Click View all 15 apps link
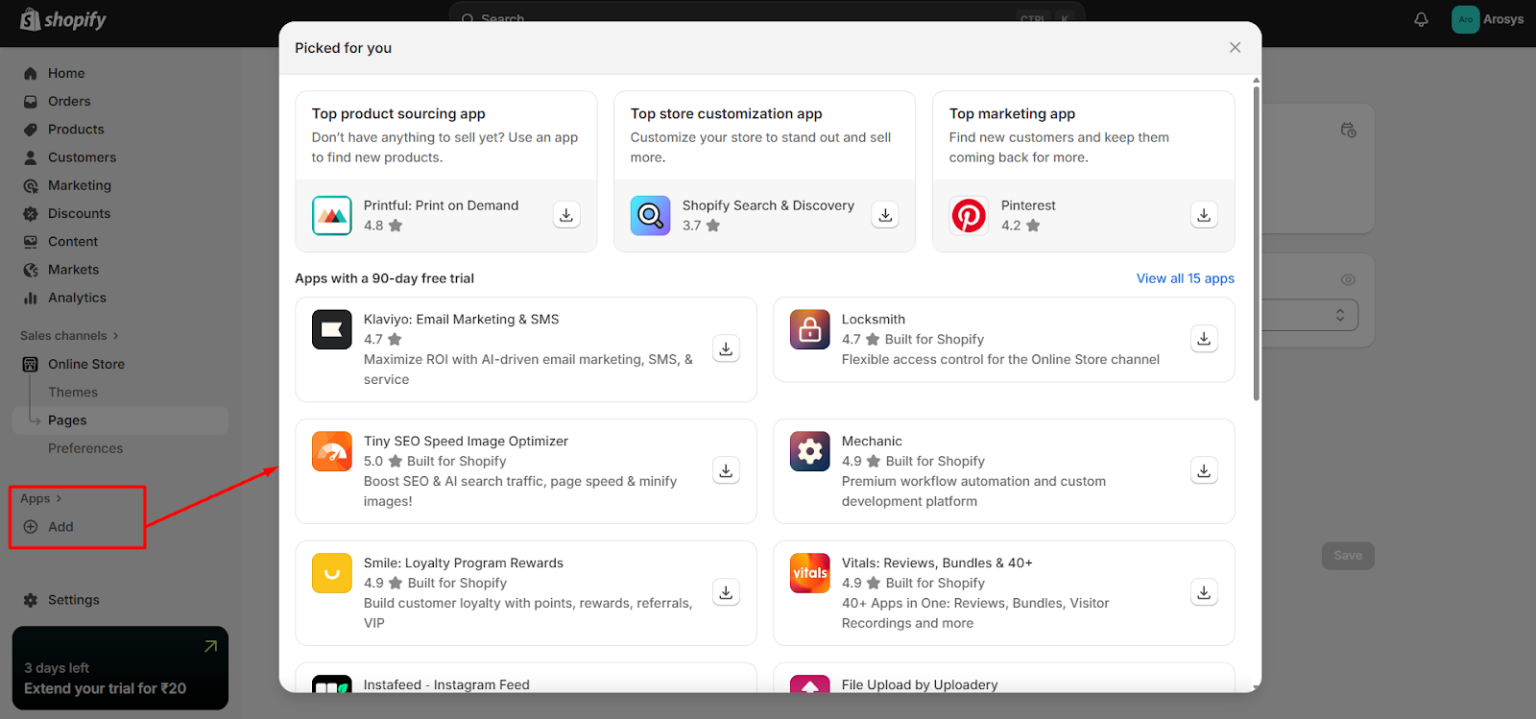 (x=1185, y=278)
